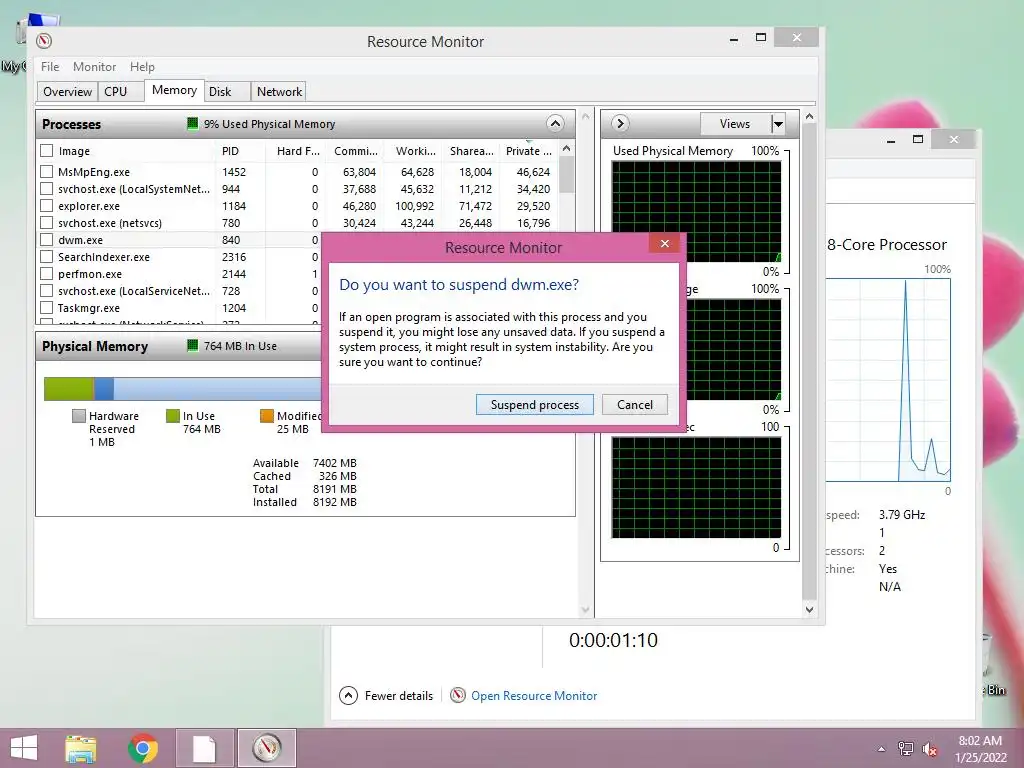Image resolution: width=1024 pixels, height=768 pixels.
Task: Open File Explorer from the taskbar
Action: pos(81,748)
